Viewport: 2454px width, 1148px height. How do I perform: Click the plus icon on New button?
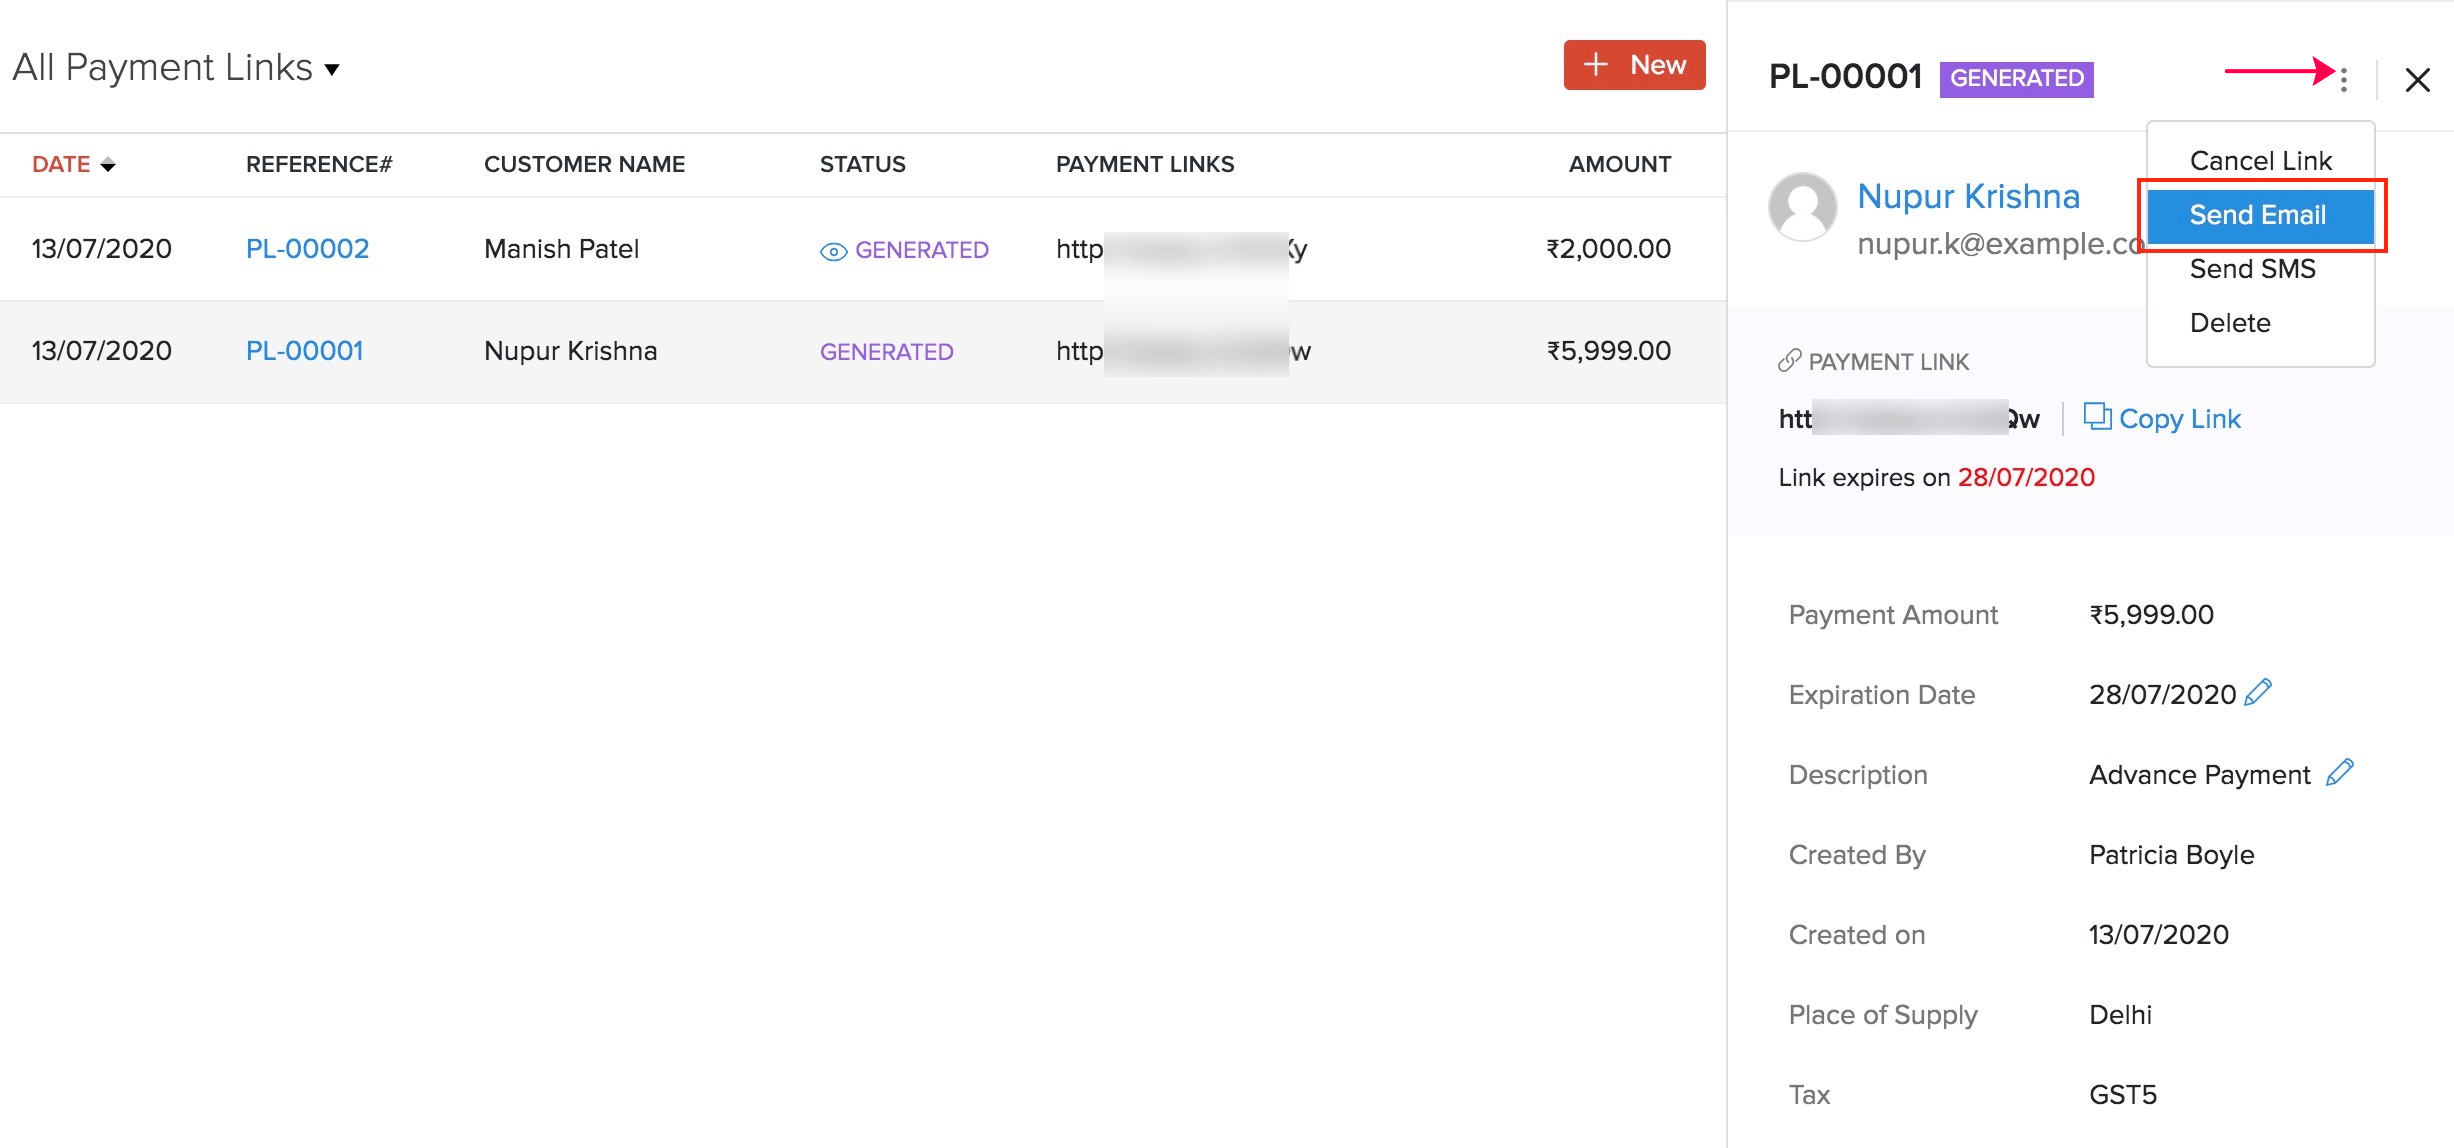tap(1596, 65)
